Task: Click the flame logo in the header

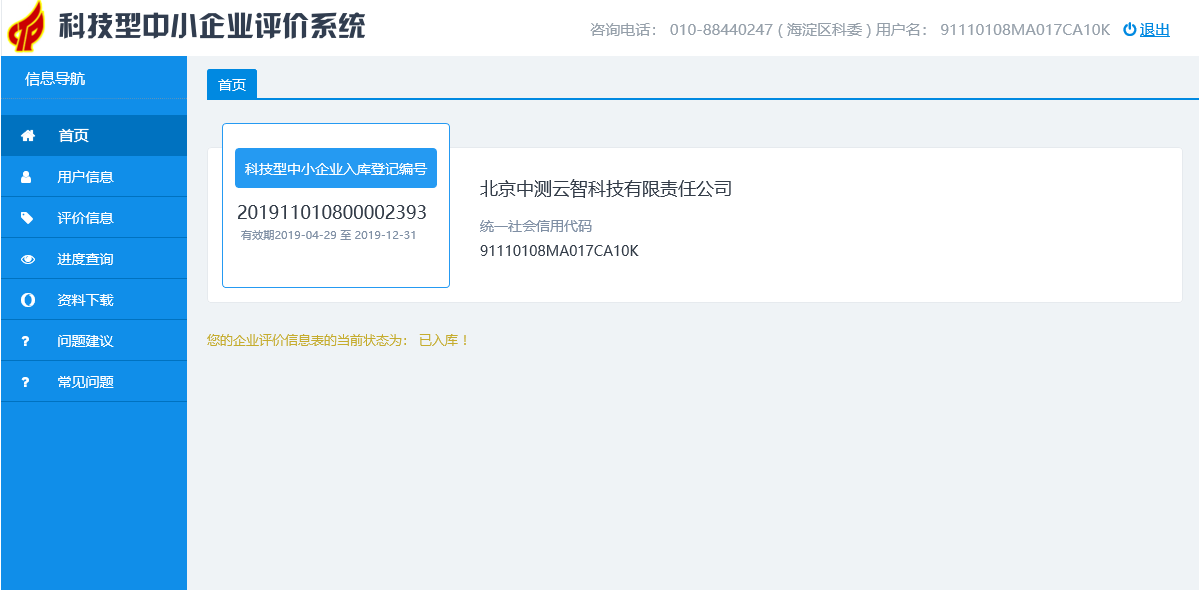Action: tap(26, 25)
